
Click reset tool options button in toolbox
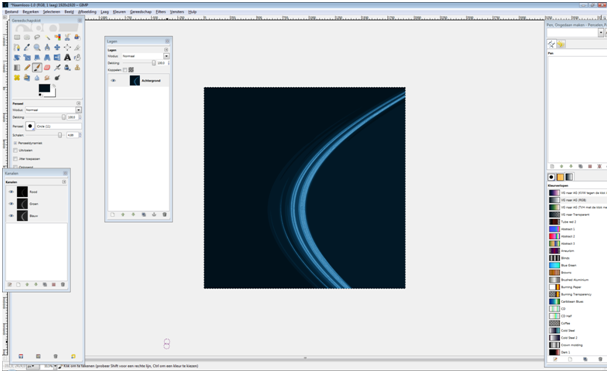coord(73,356)
